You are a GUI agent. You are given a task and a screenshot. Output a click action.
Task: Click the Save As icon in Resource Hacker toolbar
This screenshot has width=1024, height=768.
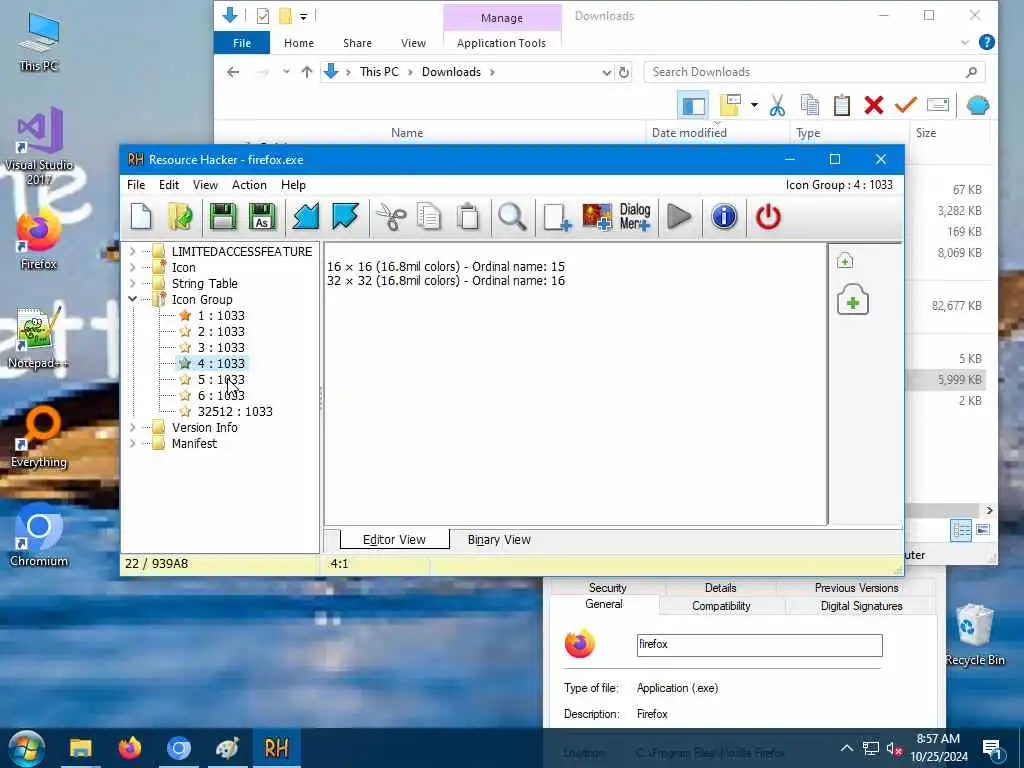tap(262, 217)
